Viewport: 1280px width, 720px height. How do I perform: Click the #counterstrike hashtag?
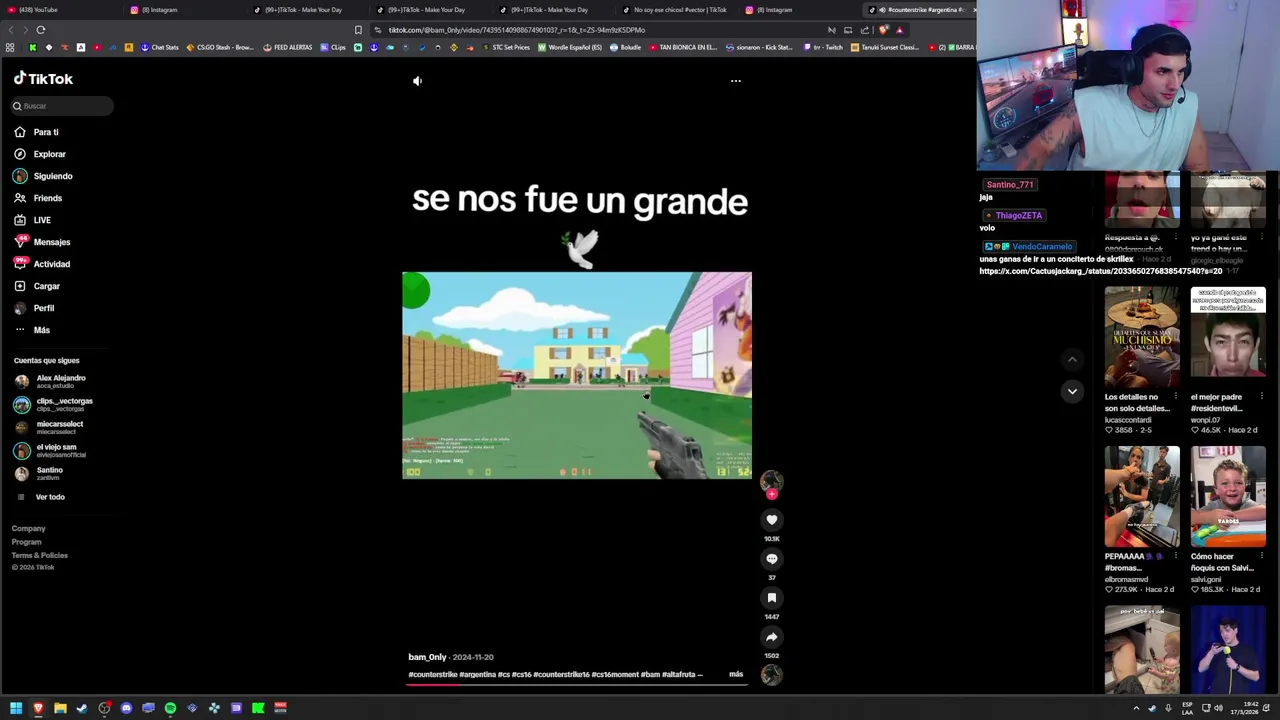432,674
